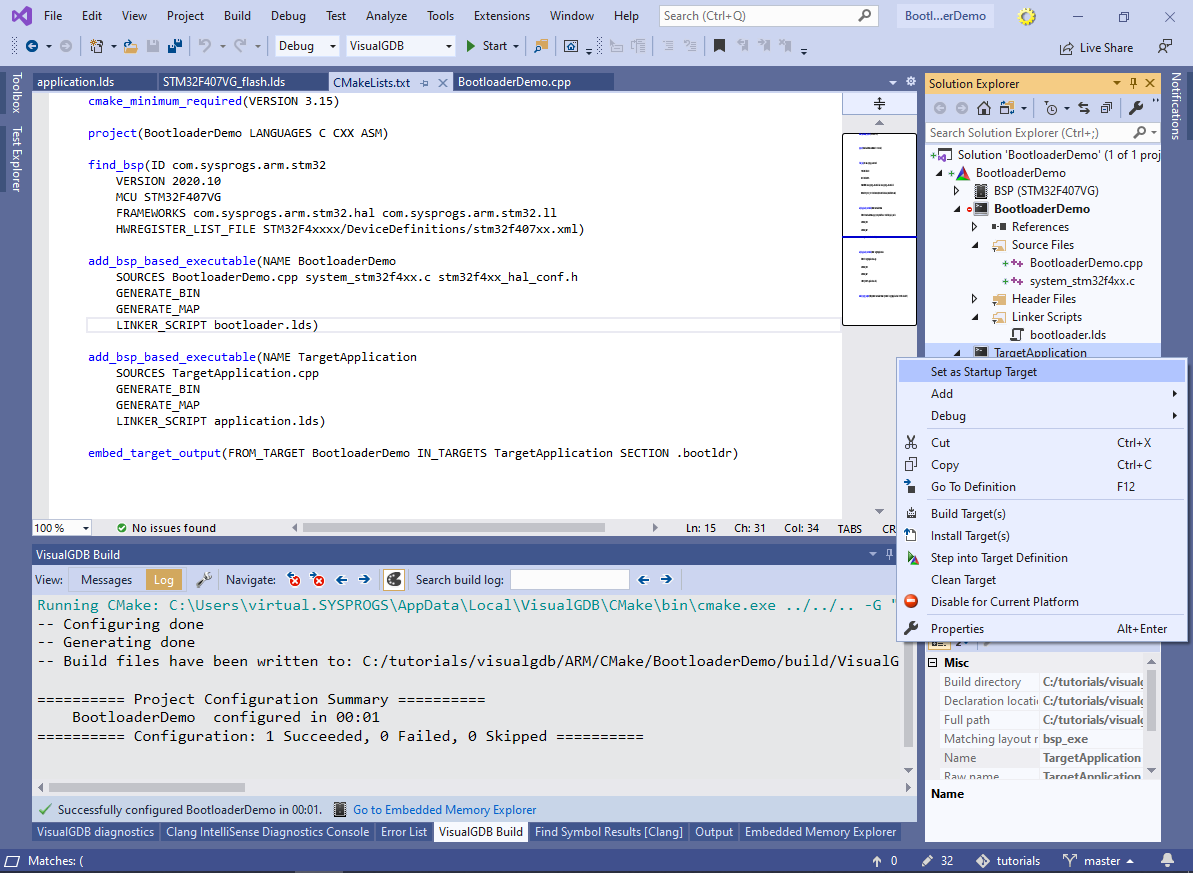Click the feedback icon next to Live Share

point(1165,47)
